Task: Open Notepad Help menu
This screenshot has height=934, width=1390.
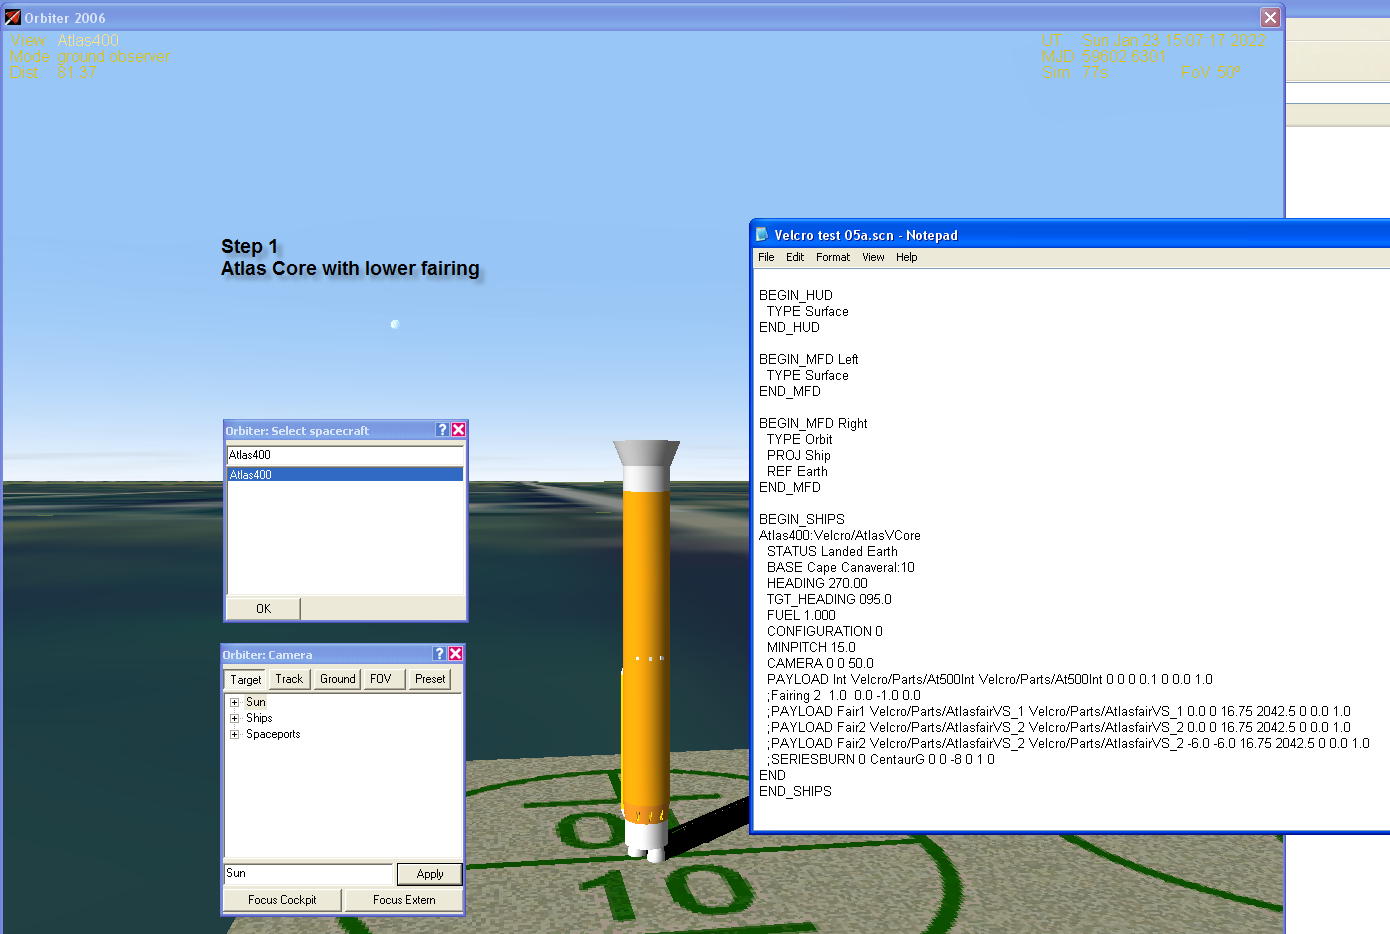Action: pyautogui.click(x=907, y=257)
